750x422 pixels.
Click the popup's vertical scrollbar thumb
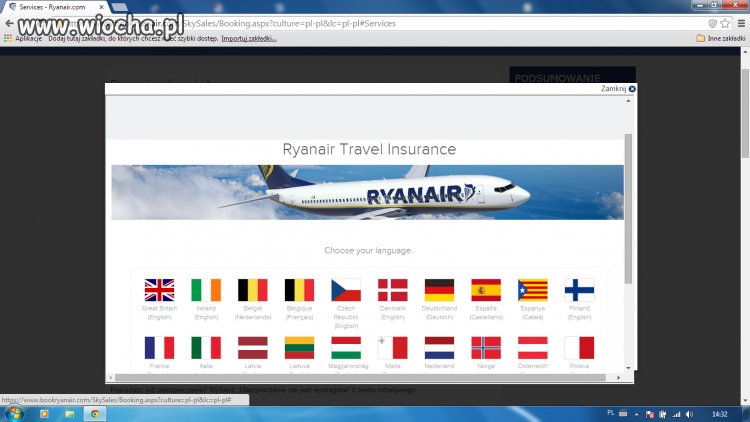[628, 209]
